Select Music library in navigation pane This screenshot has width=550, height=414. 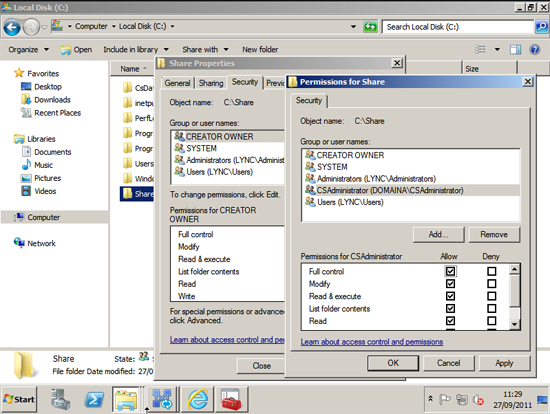[x=43, y=165]
